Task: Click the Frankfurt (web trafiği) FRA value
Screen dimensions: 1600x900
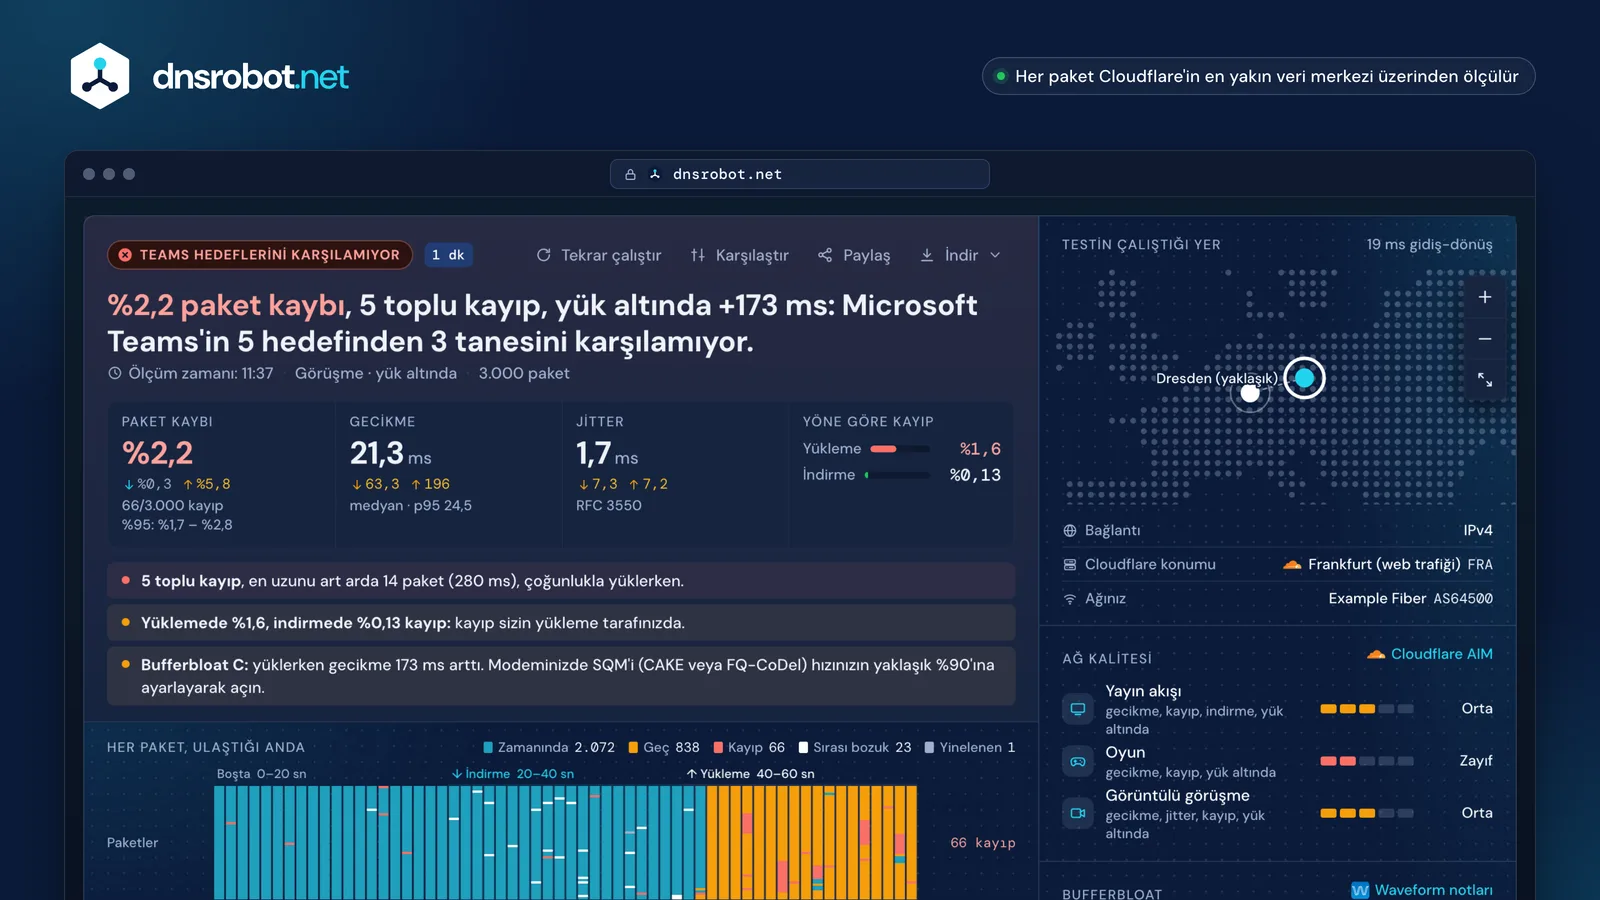Action: pyautogui.click(x=1388, y=565)
